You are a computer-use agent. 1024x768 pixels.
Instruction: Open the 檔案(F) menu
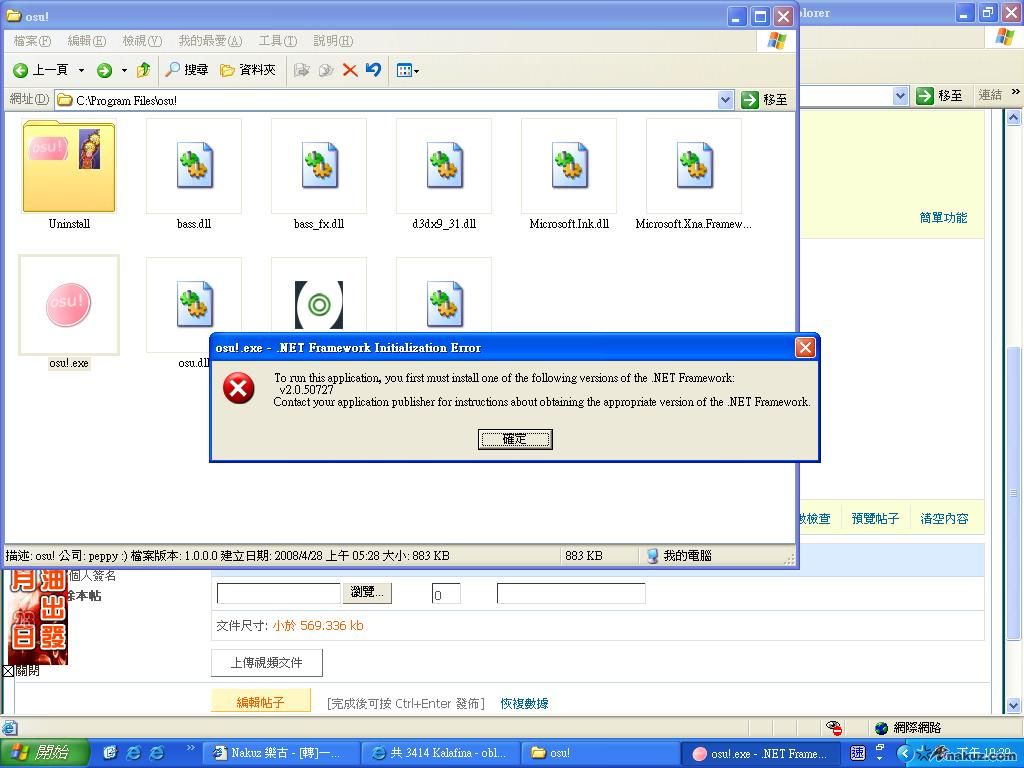click(x=32, y=41)
